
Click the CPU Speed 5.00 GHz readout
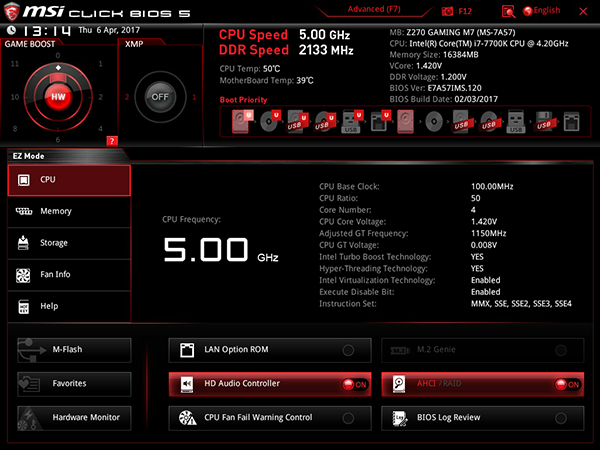click(284, 35)
